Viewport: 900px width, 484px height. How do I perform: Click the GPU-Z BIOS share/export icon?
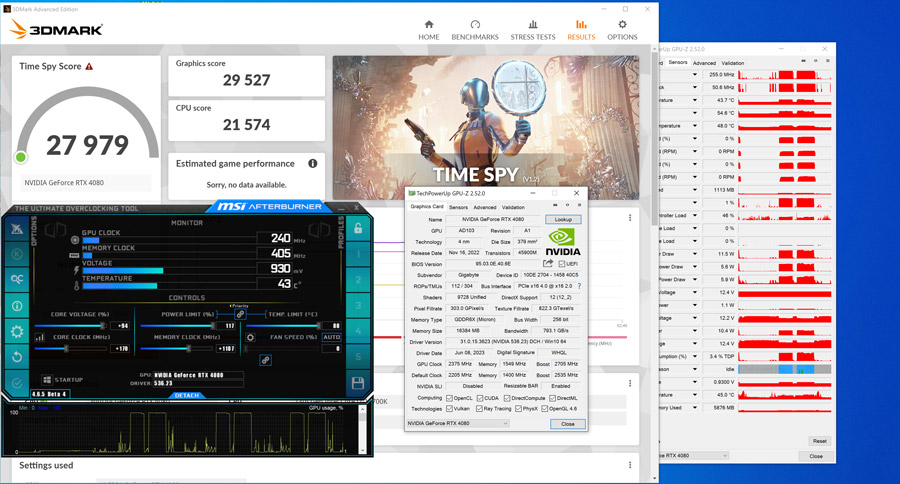tap(548, 264)
